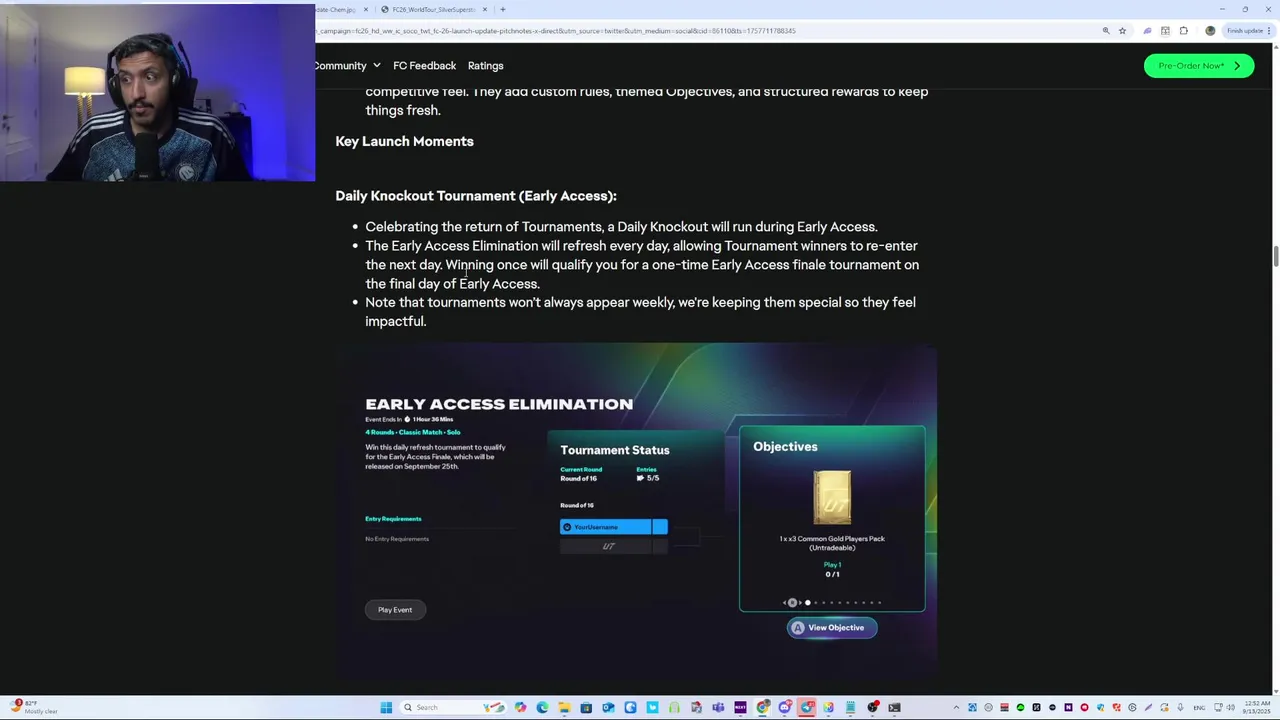Open the Chrome extensions puzzle icon

click(1184, 31)
